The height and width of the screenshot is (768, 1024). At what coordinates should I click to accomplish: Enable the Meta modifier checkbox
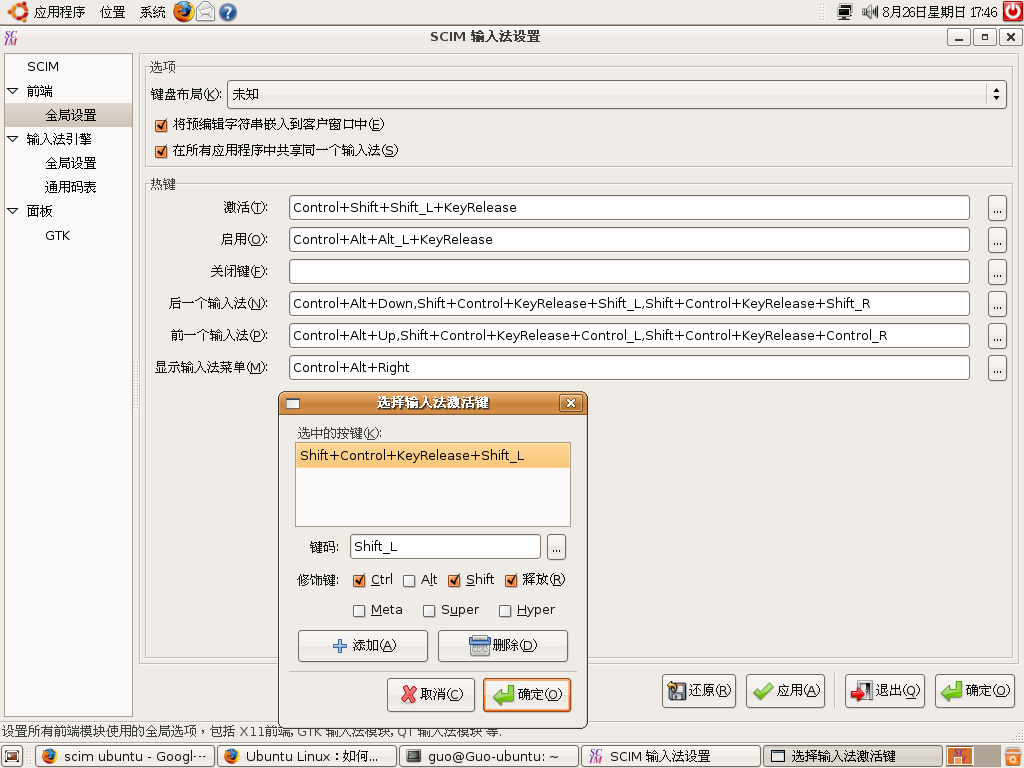click(x=359, y=611)
